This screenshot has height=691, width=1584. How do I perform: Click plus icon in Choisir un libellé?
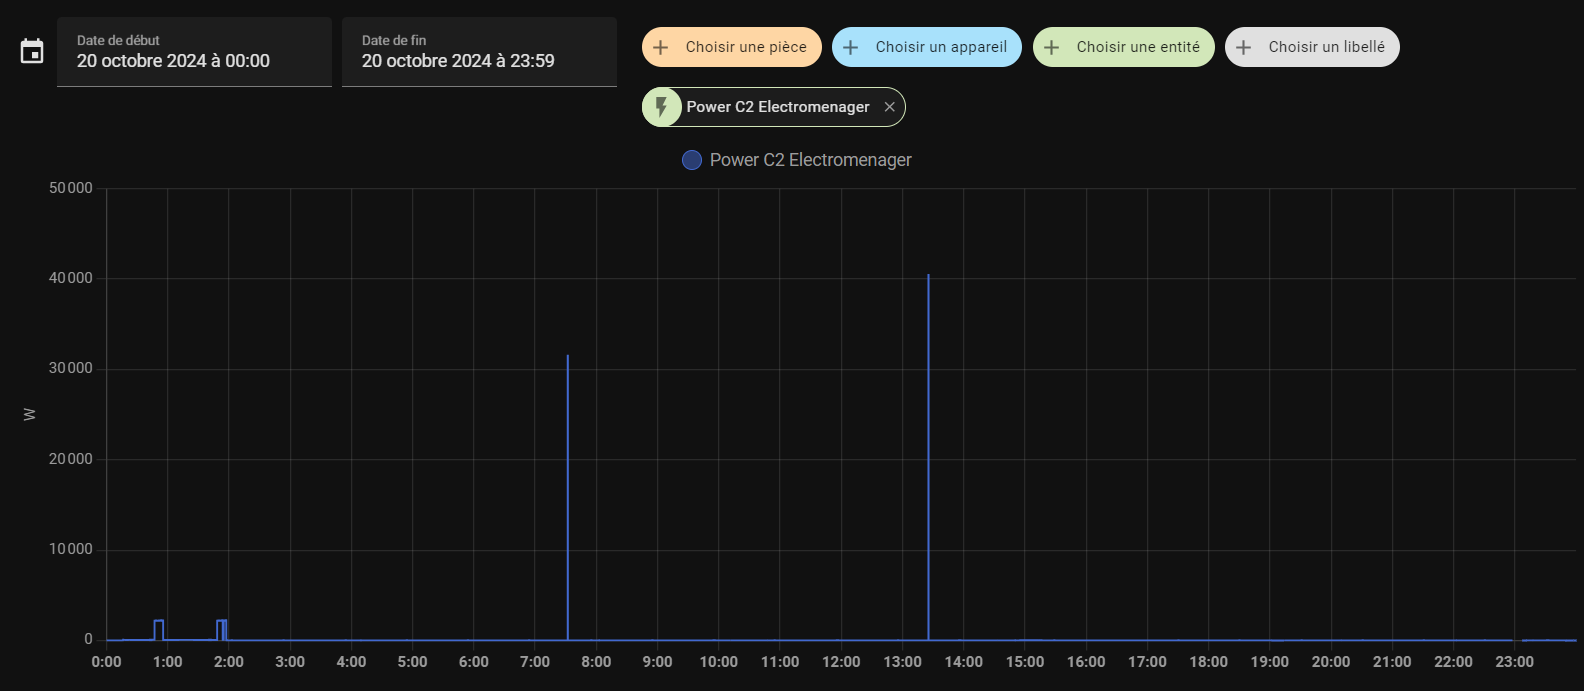pos(1244,47)
